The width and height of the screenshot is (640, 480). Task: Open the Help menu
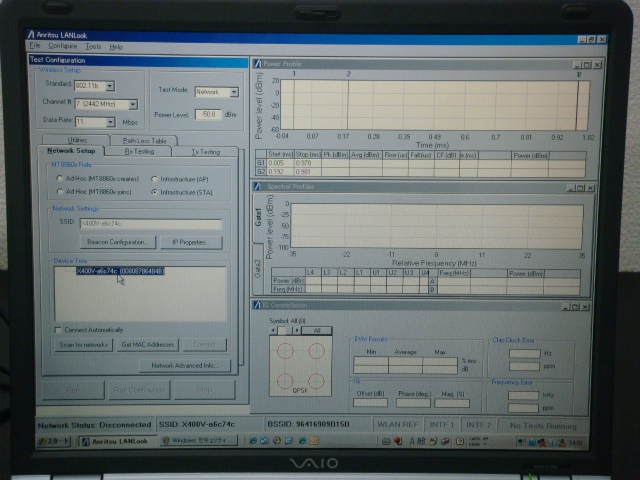tap(116, 47)
